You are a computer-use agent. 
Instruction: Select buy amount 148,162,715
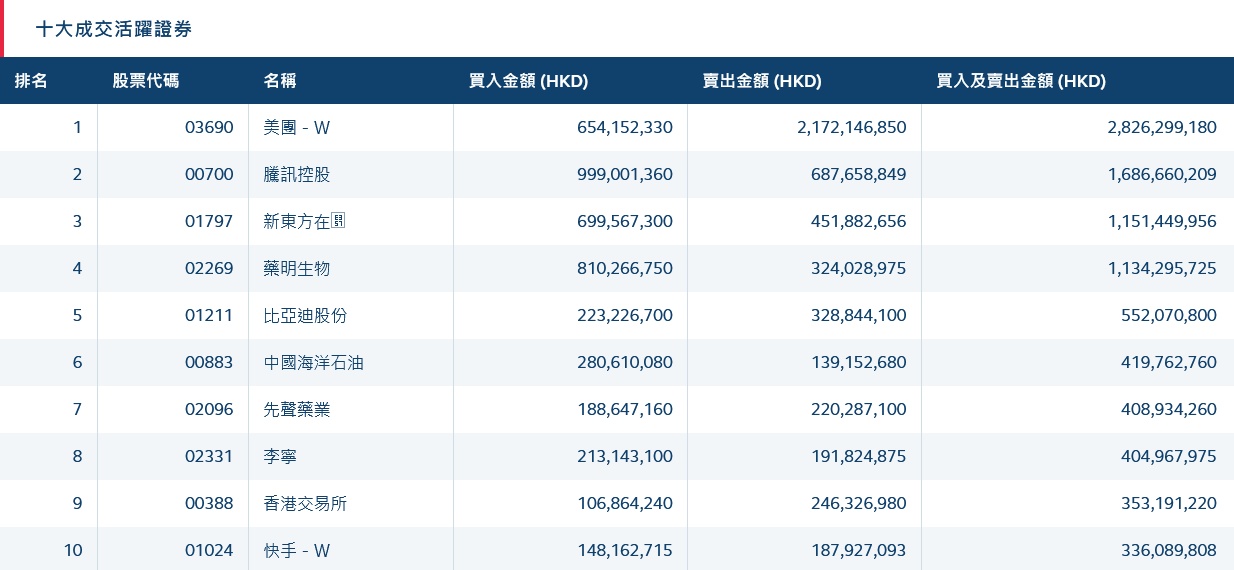625,550
